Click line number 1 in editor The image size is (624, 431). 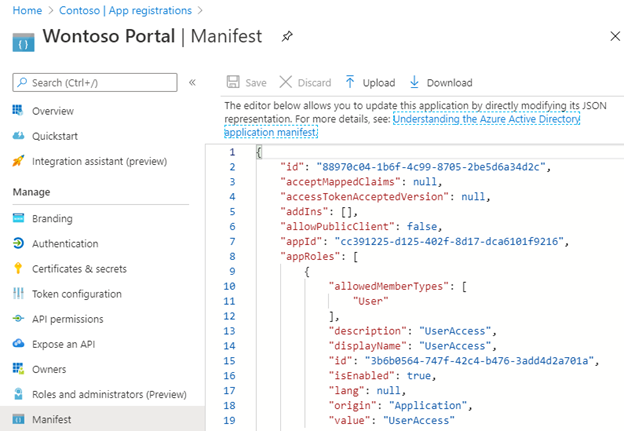[232, 152]
